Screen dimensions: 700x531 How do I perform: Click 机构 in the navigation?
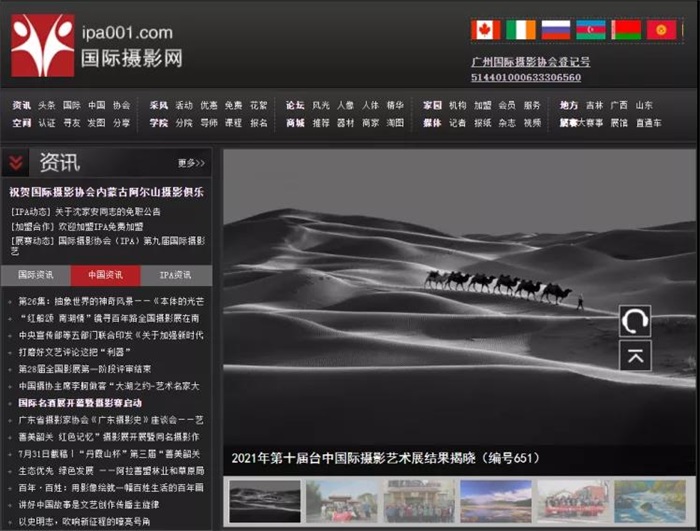tap(458, 105)
